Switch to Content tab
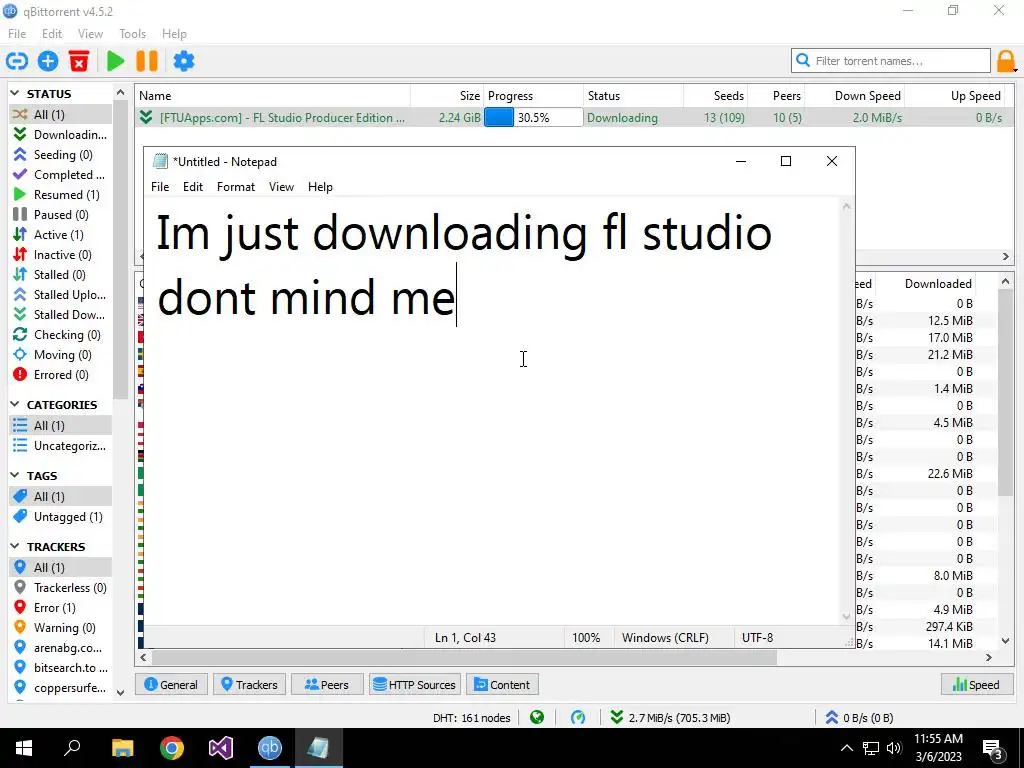This screenshot has height=768, width=1024. click(x=502, y=684)
